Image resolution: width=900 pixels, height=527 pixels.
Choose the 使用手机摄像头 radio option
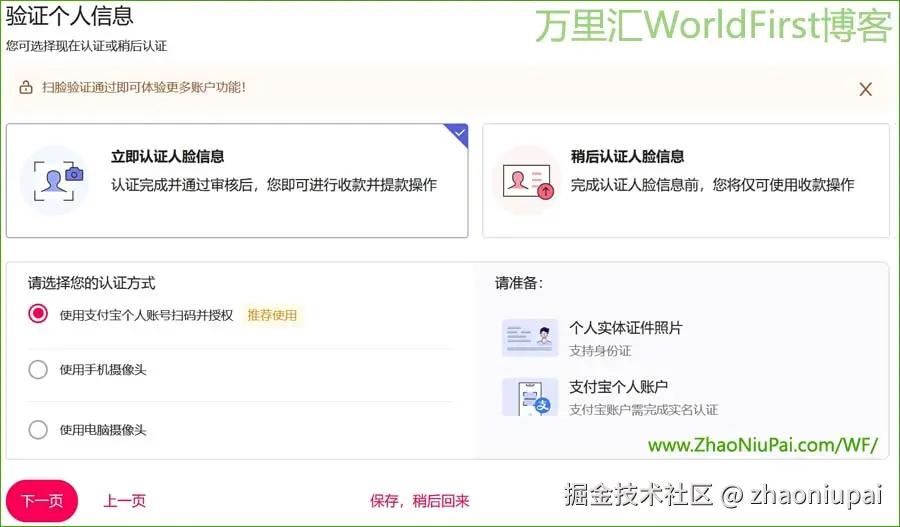click(x=38, y=369)
